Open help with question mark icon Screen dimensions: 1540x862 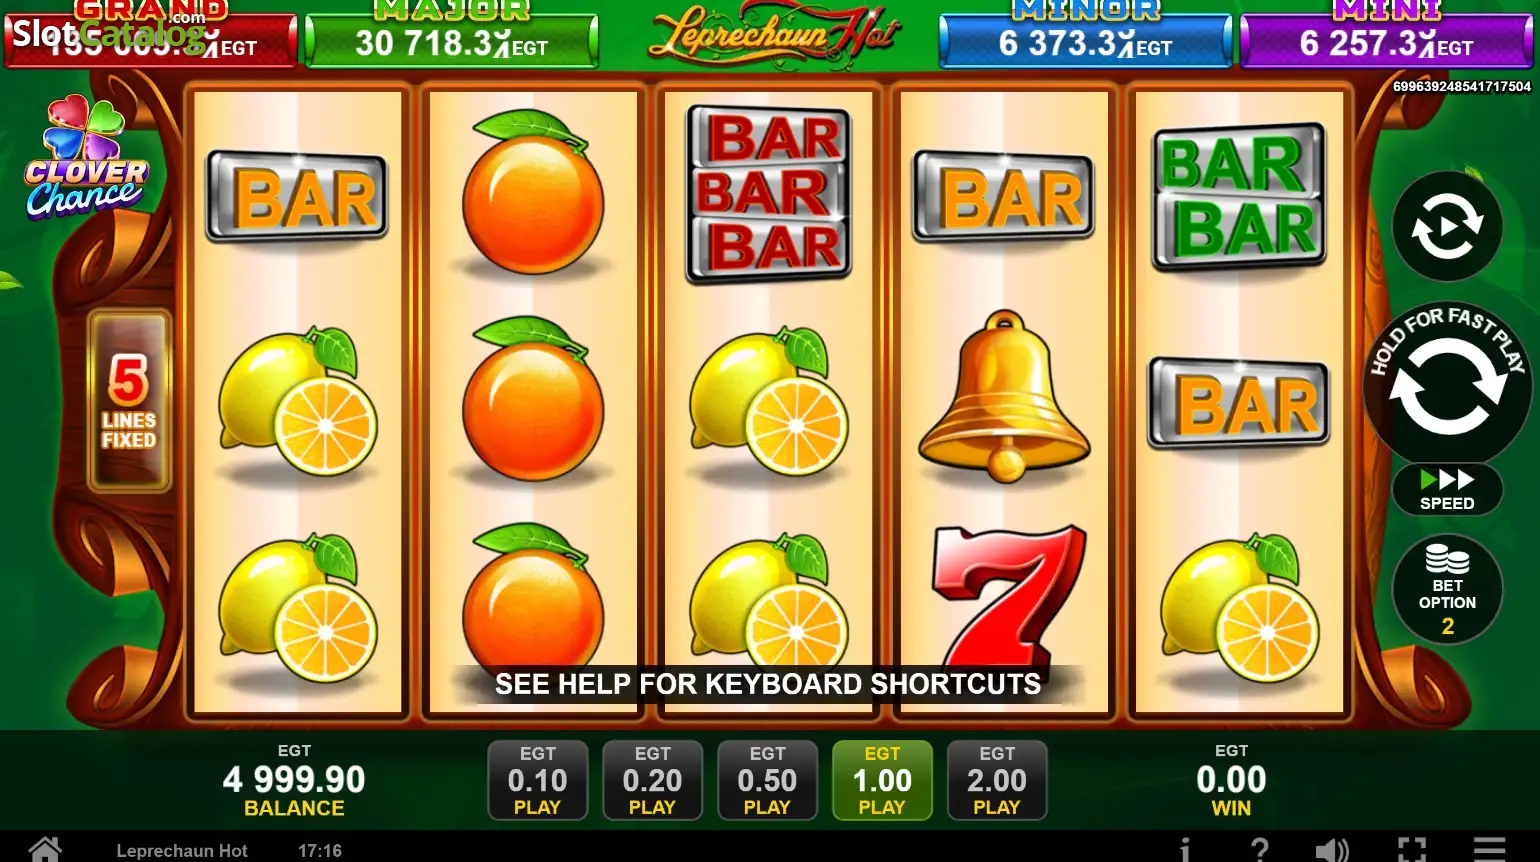pyautogui.click(x=1260, y=850)
